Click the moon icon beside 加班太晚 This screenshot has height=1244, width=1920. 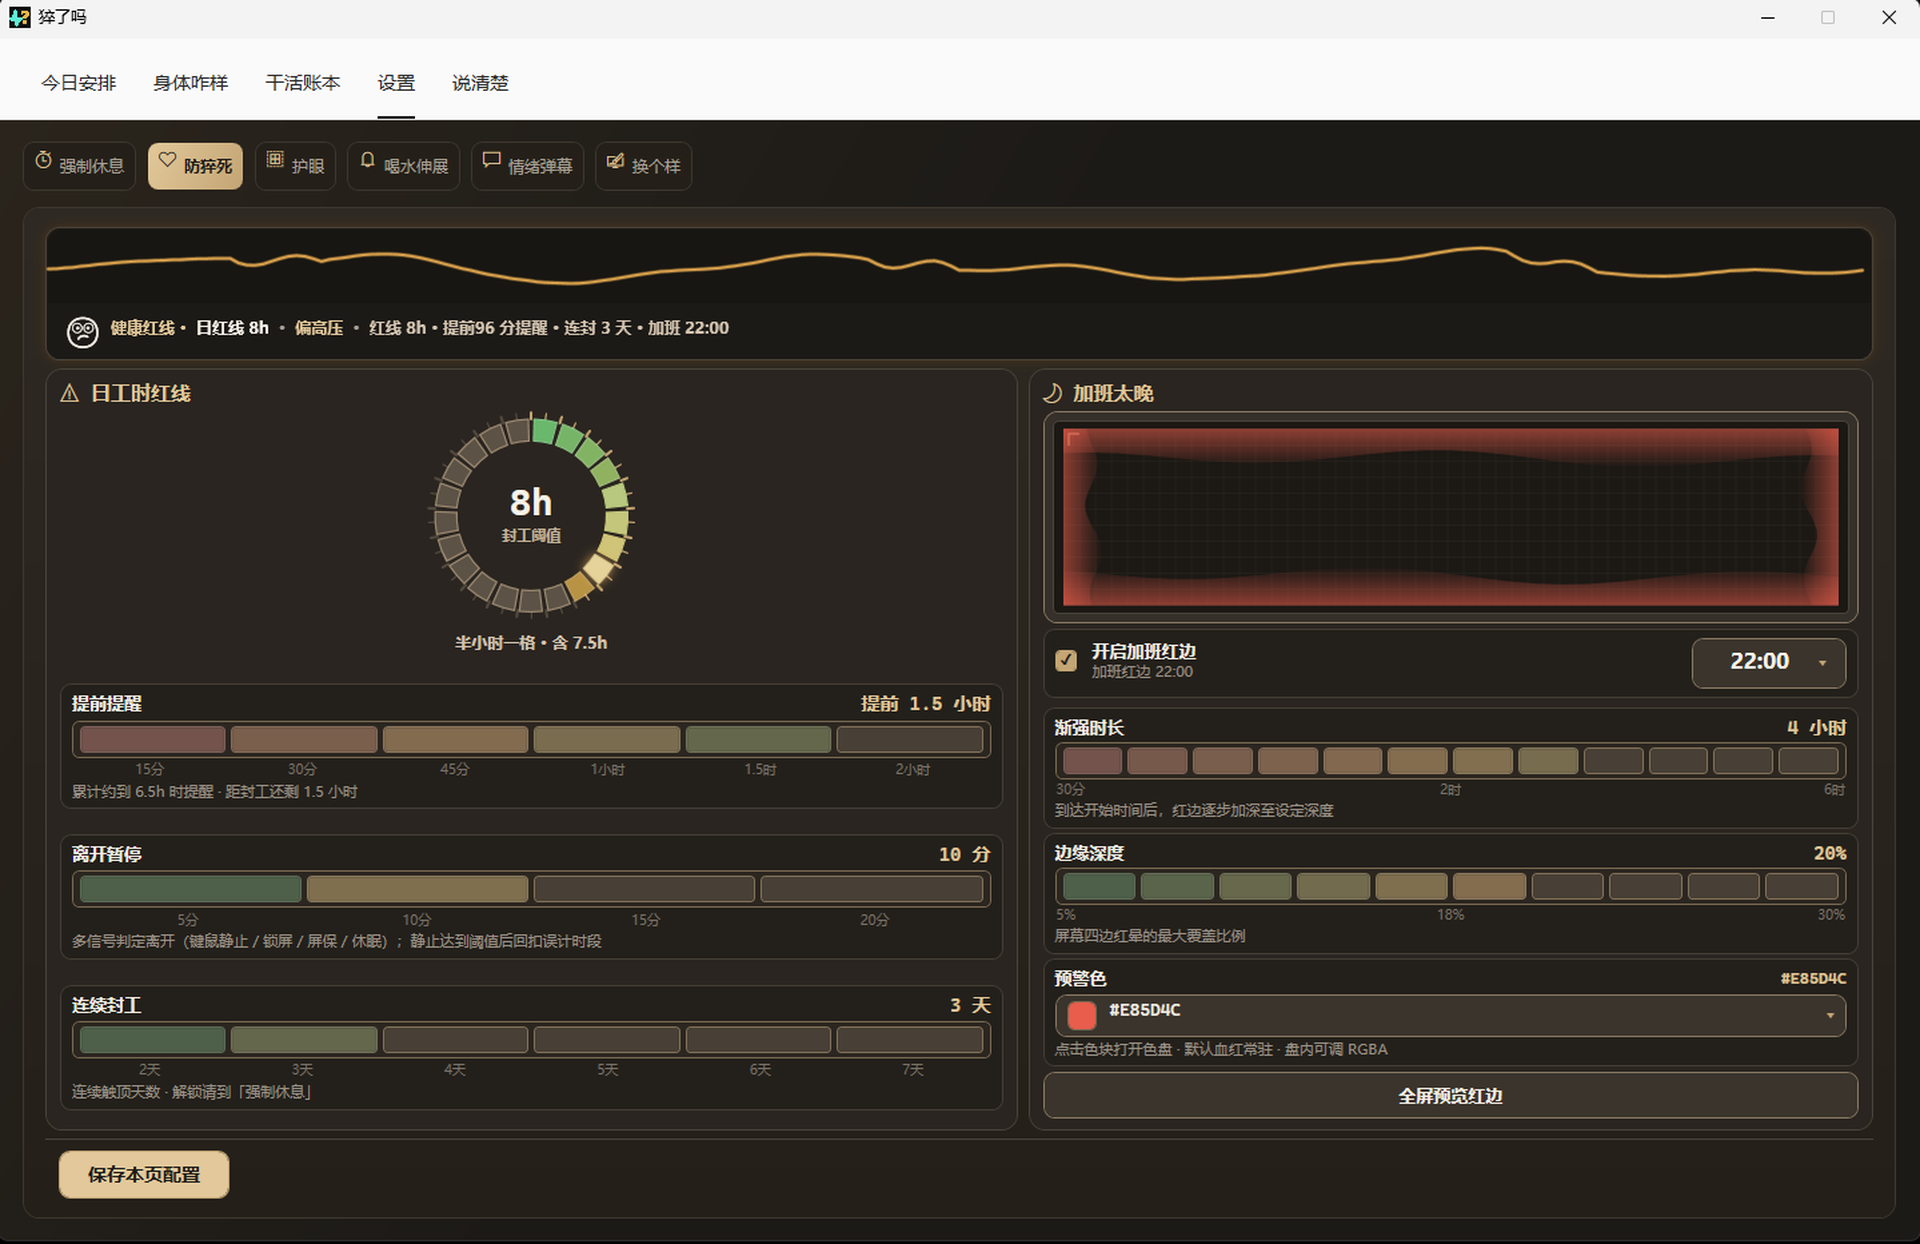coord(1053,394)
